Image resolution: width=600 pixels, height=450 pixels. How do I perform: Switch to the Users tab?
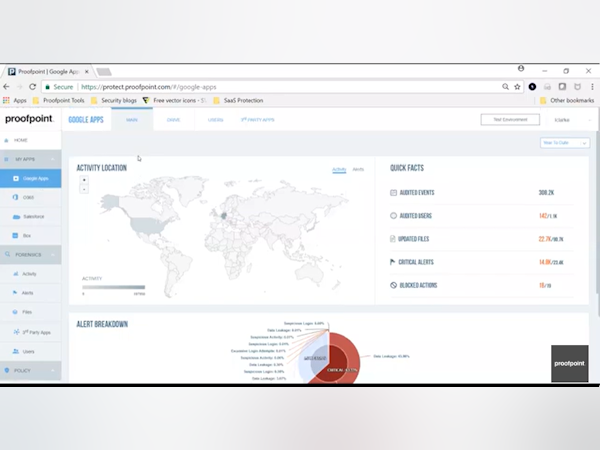(x=215, y=120)
